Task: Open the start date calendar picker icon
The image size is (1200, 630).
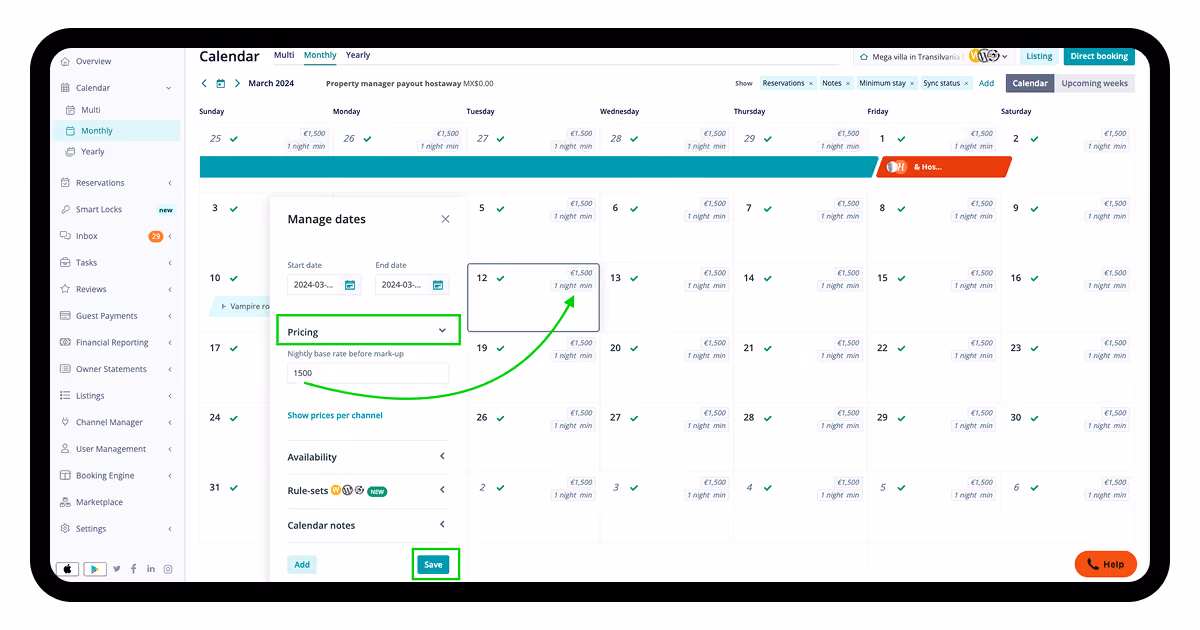Action: pos(350,285)
